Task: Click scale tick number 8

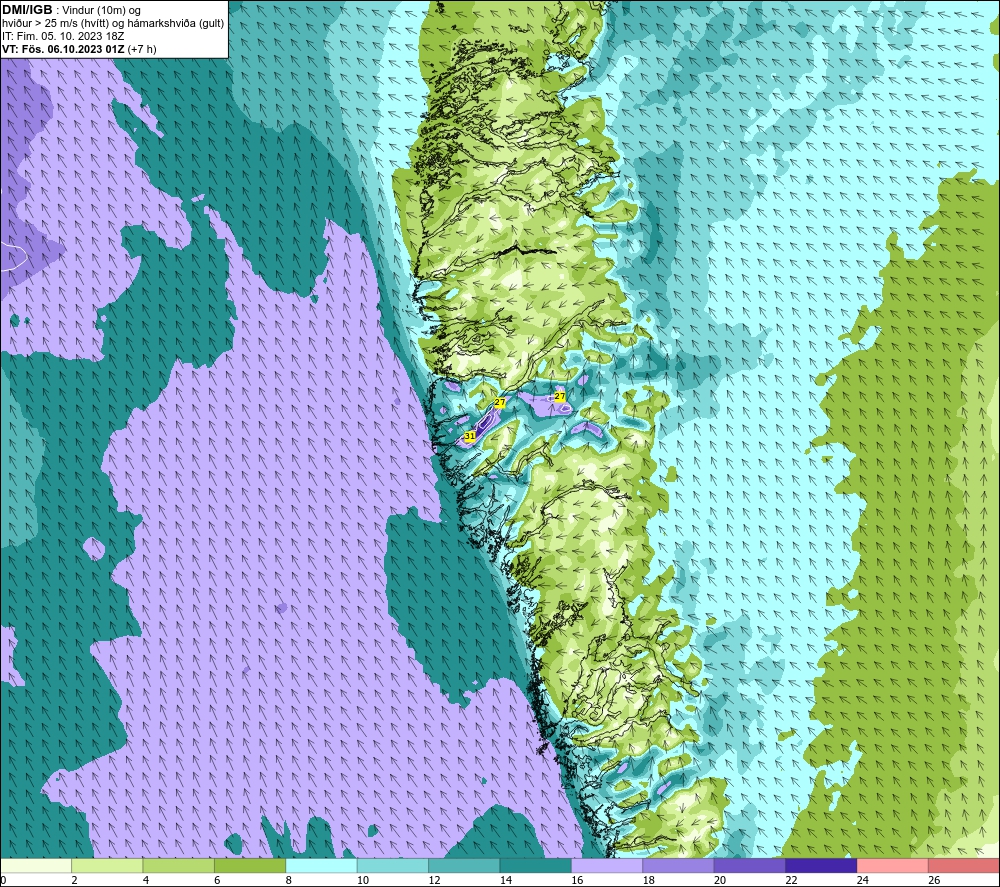Action: click(289, 880)
